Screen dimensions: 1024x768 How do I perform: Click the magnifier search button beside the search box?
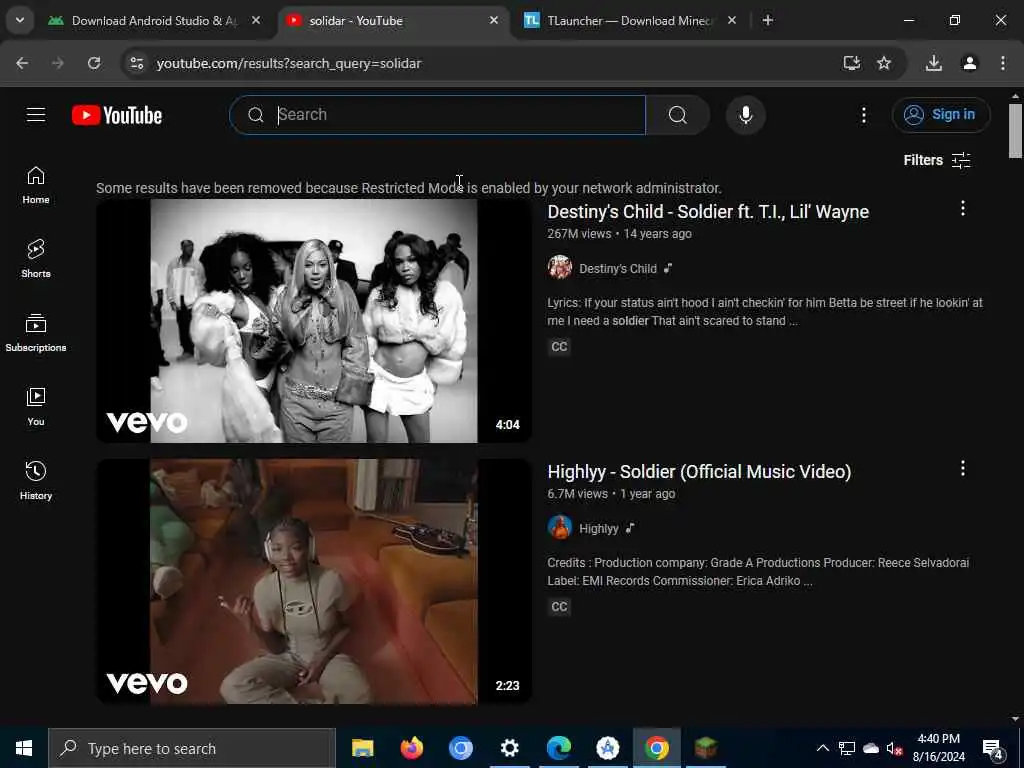(x=677, y=115)
